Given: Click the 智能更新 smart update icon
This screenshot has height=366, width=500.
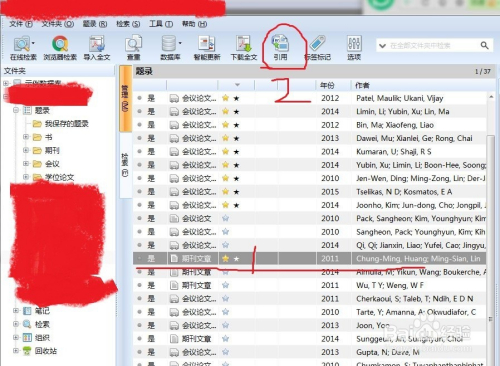Looking at the screenshot, I should (207, 44).
